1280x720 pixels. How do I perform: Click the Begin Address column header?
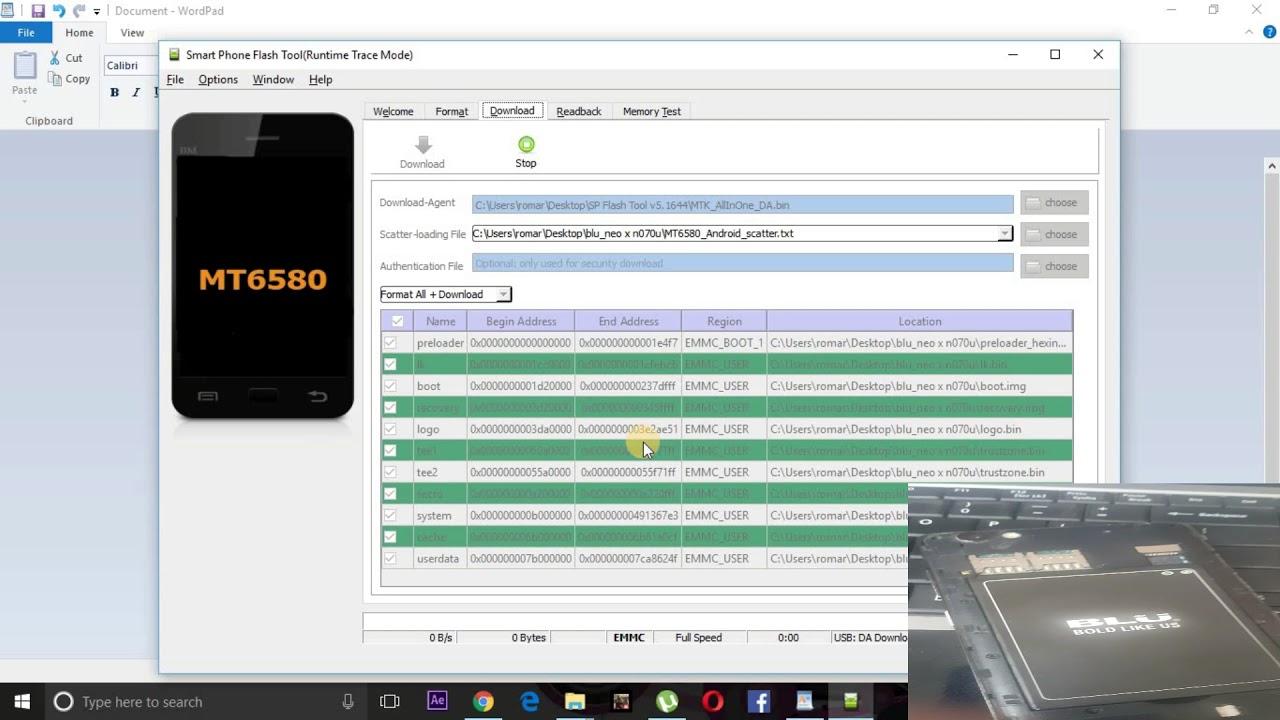521,321
